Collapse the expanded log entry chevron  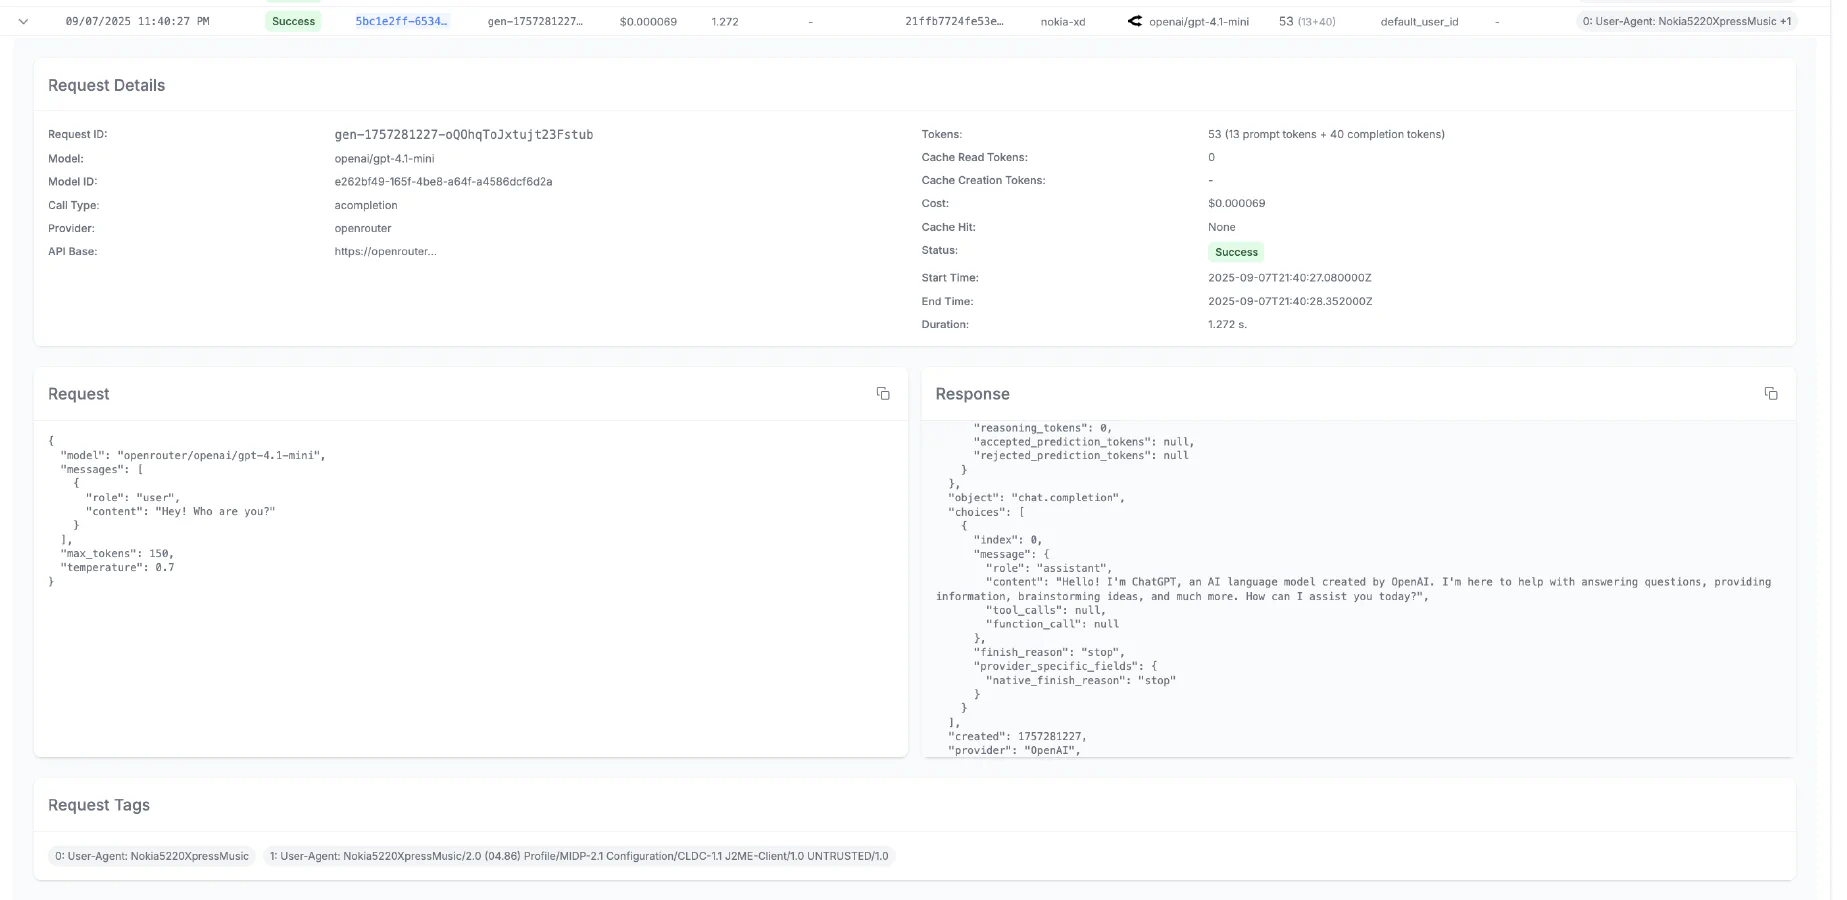tap(22, 21)
